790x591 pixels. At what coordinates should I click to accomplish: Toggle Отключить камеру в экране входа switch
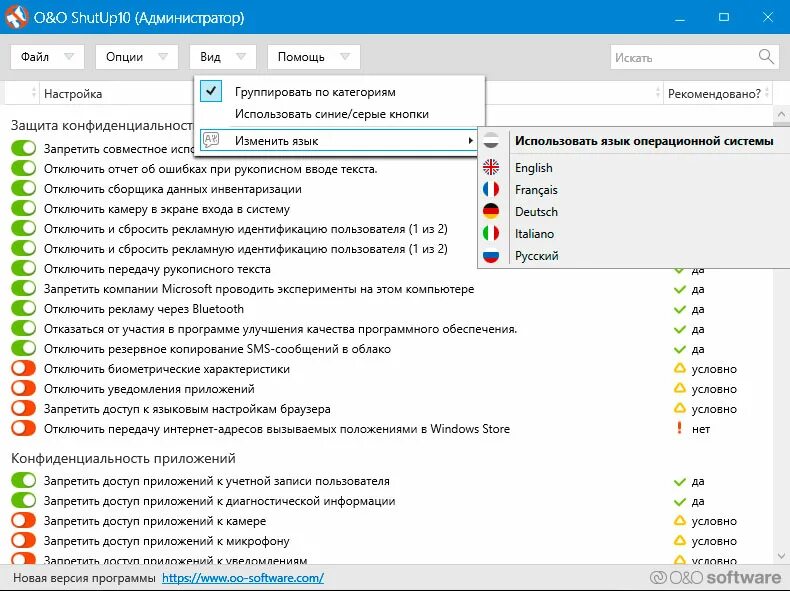(x=24, y=208)
